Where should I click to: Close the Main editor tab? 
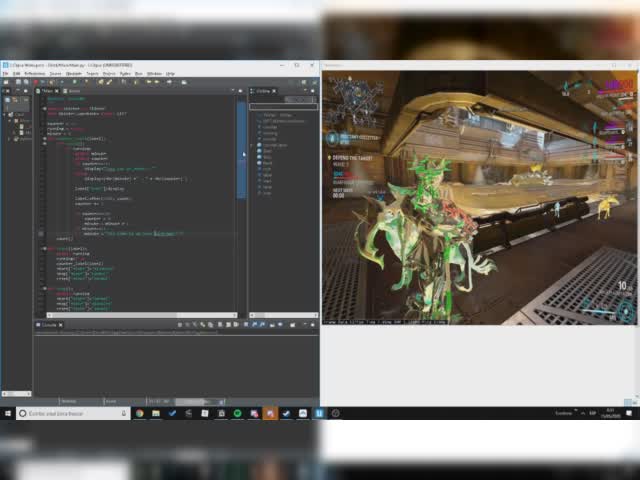[57, 91]
